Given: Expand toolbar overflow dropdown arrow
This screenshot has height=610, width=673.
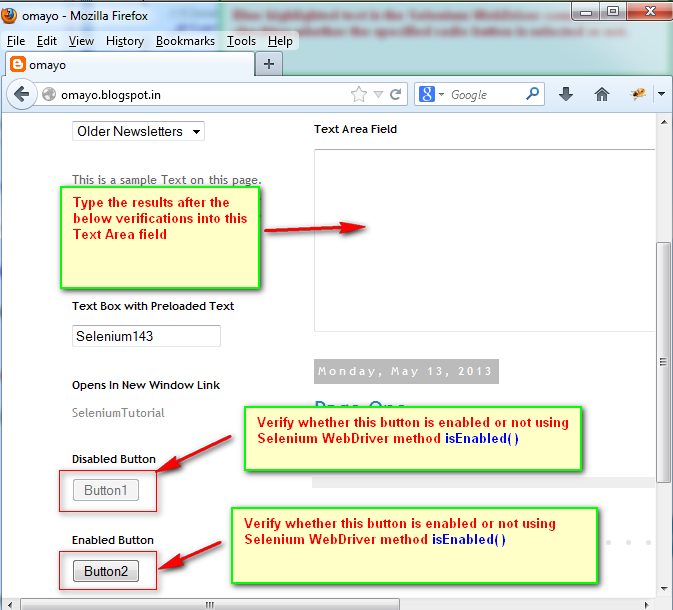Looking at the screenshot, I should pos(661,94).
